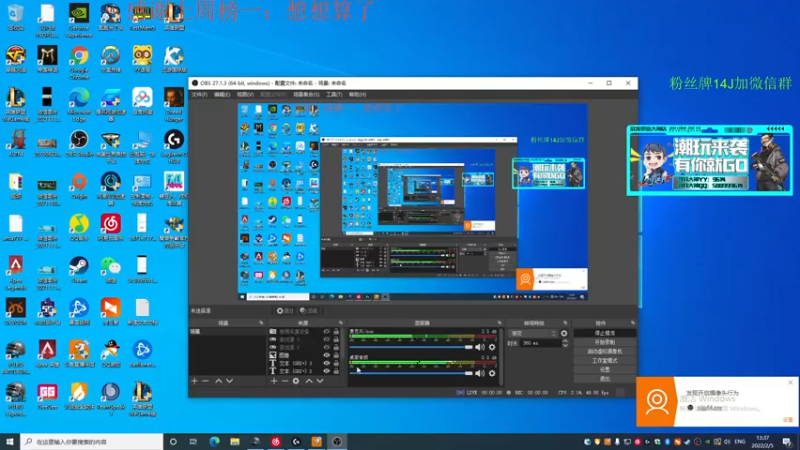The width and height of the screenshot is (800, 450).
Task: Open the 帮助(H) menu in OBS
Action: coord(357,95)
